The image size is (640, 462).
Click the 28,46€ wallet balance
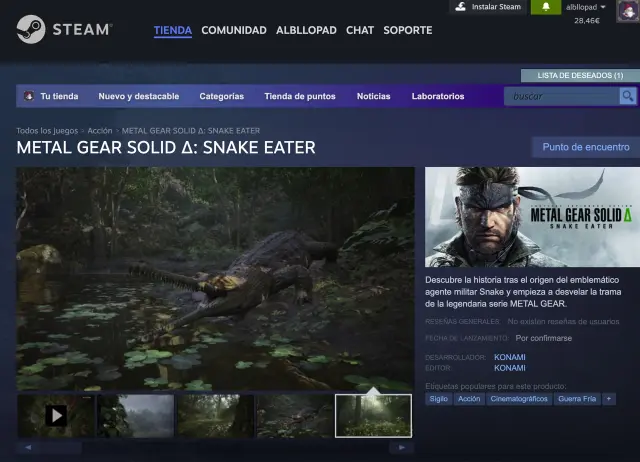click(587, 20)
